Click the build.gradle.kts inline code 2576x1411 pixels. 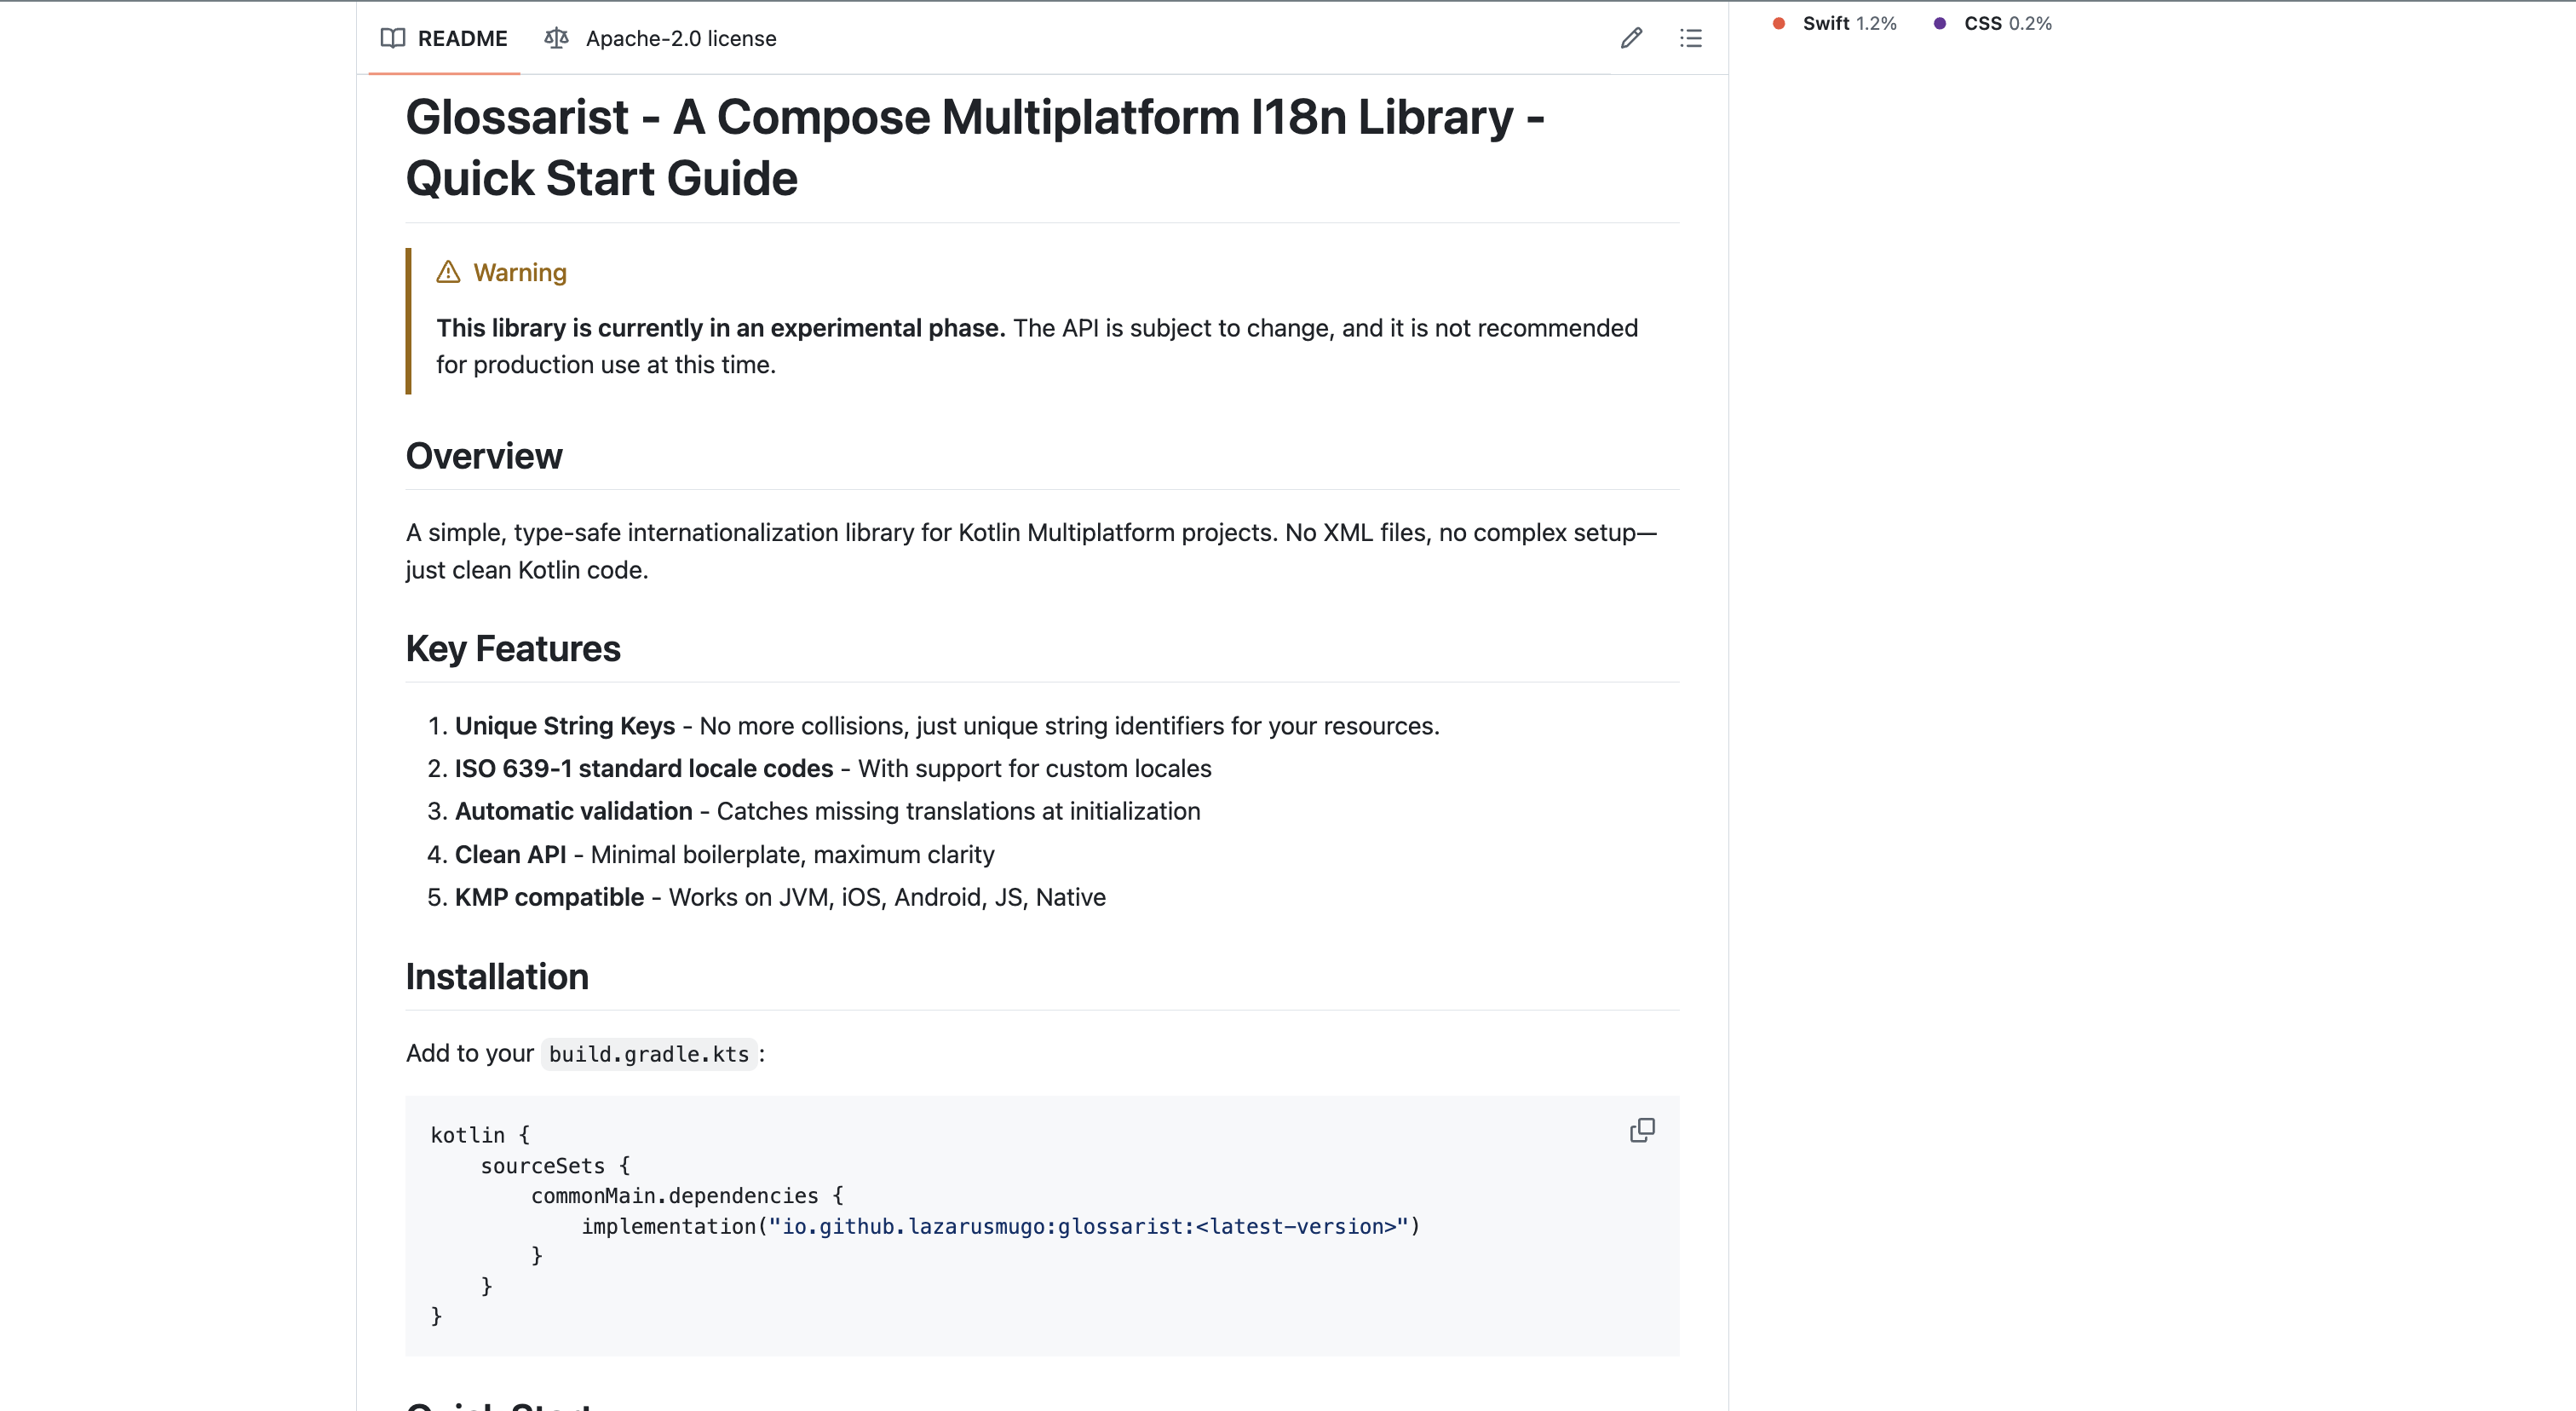point(648,1054)
